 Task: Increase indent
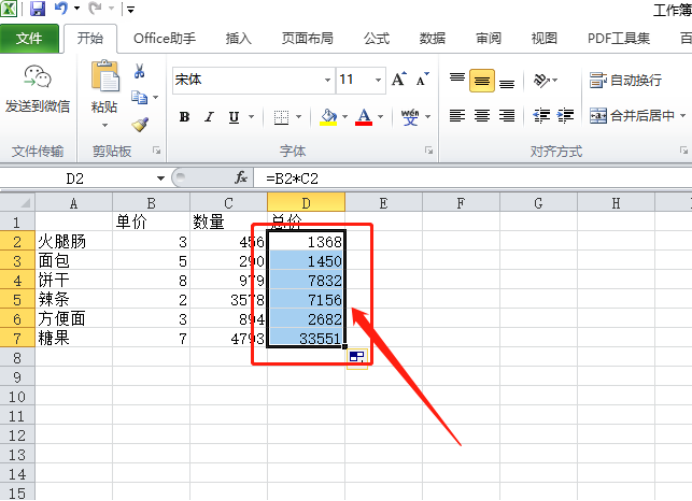tap(565, 116)
